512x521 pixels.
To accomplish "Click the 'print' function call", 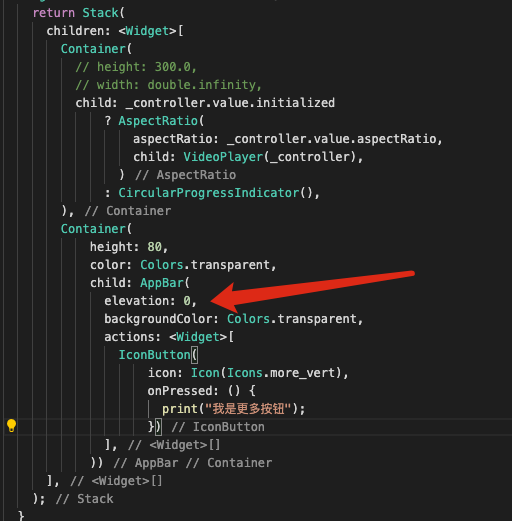I will click(180, 409).
